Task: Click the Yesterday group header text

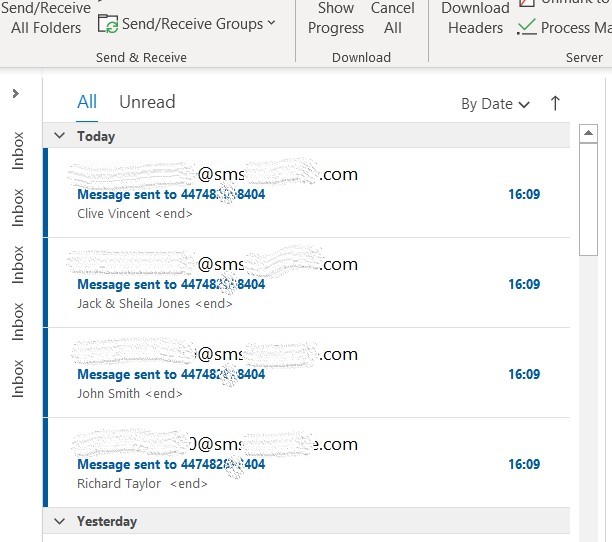Action: click(107, 521)
